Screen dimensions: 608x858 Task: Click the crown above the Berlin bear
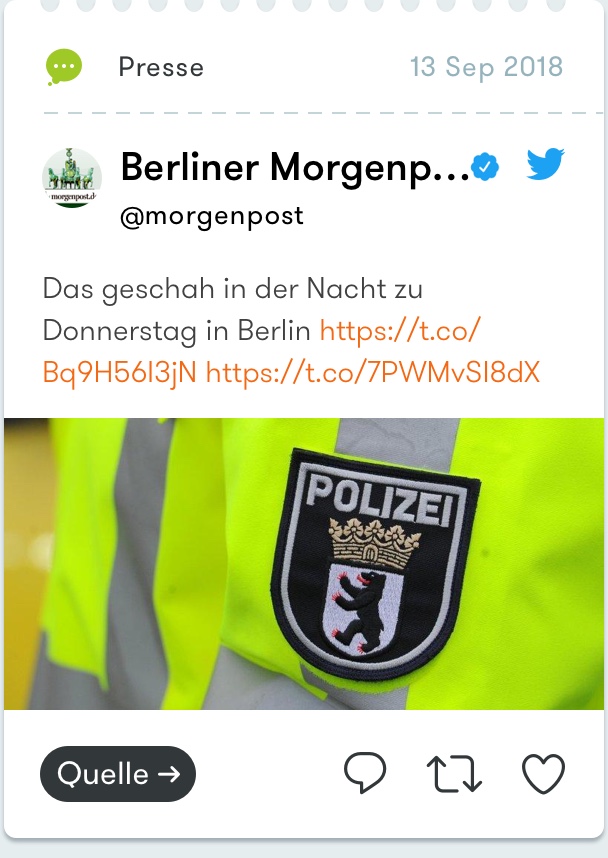point(374,543)
